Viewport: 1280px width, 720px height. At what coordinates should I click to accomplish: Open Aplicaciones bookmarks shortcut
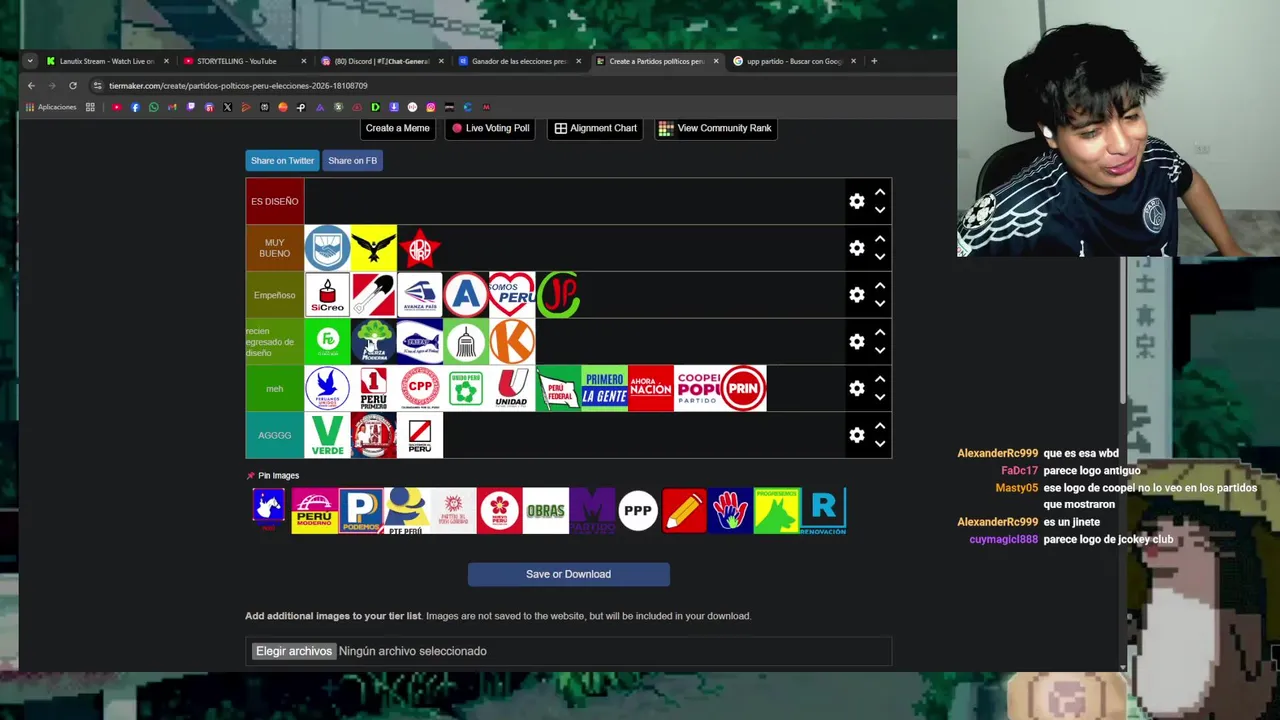coord(51,107)
